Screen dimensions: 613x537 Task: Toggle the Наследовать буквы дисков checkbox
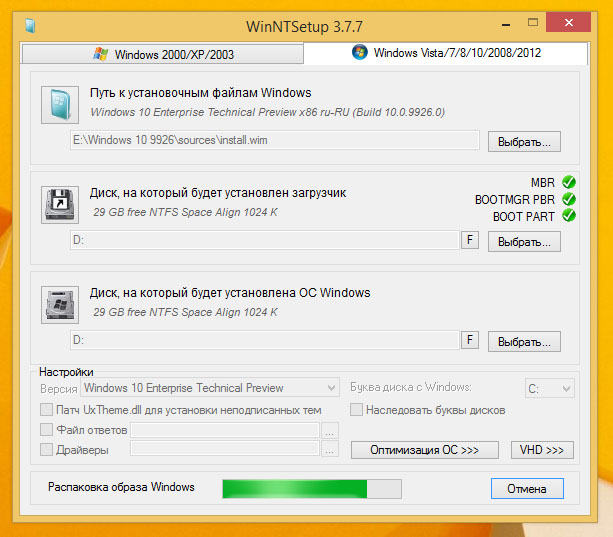pos(356,410)
